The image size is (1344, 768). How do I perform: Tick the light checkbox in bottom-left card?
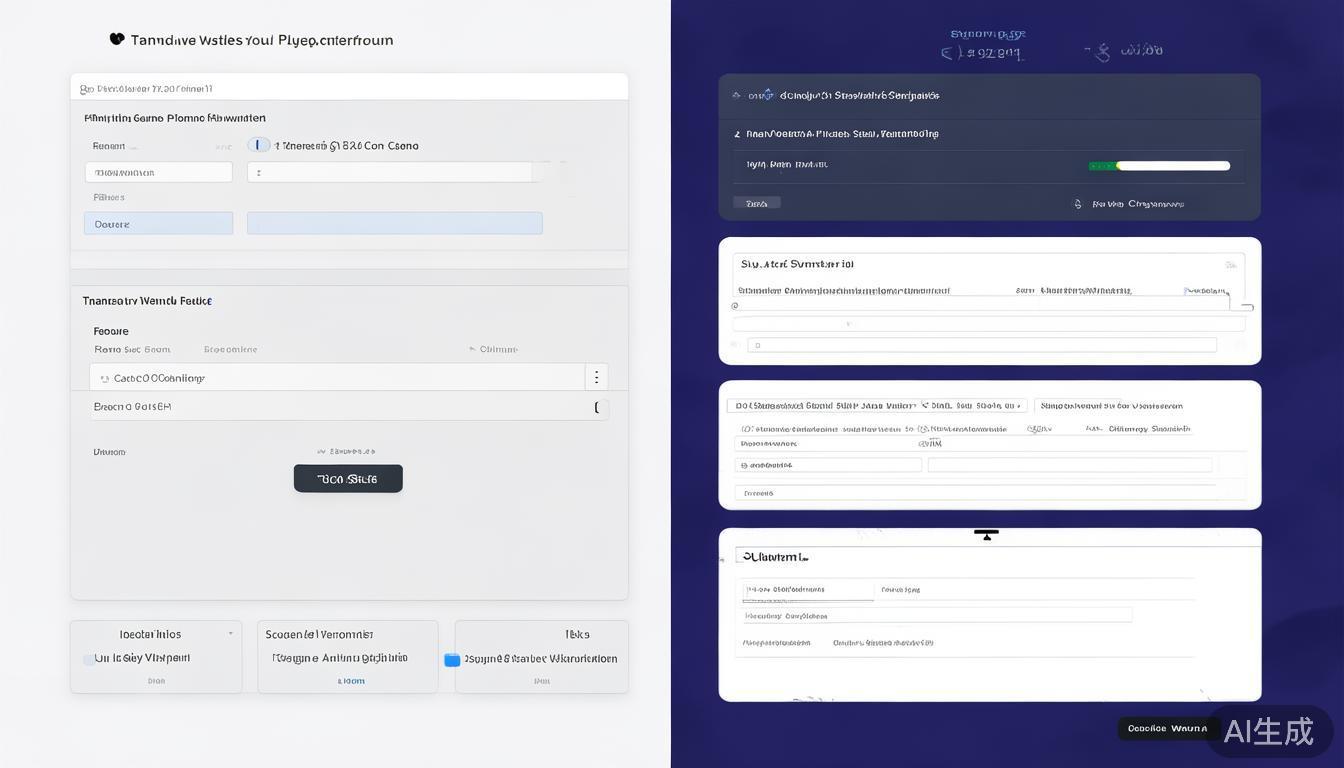tap(89, 659)
